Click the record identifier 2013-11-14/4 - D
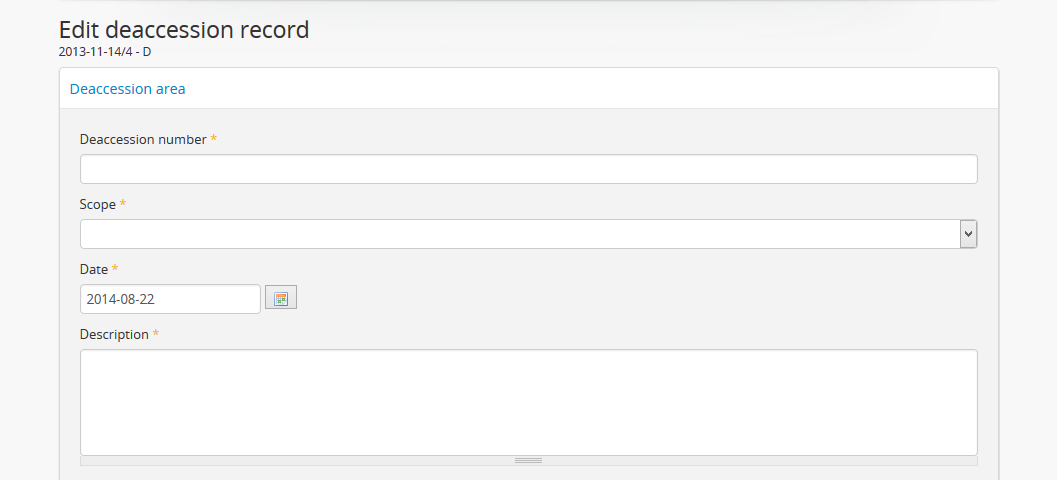This screenshot has width=1057, height=480. [105, 51]
